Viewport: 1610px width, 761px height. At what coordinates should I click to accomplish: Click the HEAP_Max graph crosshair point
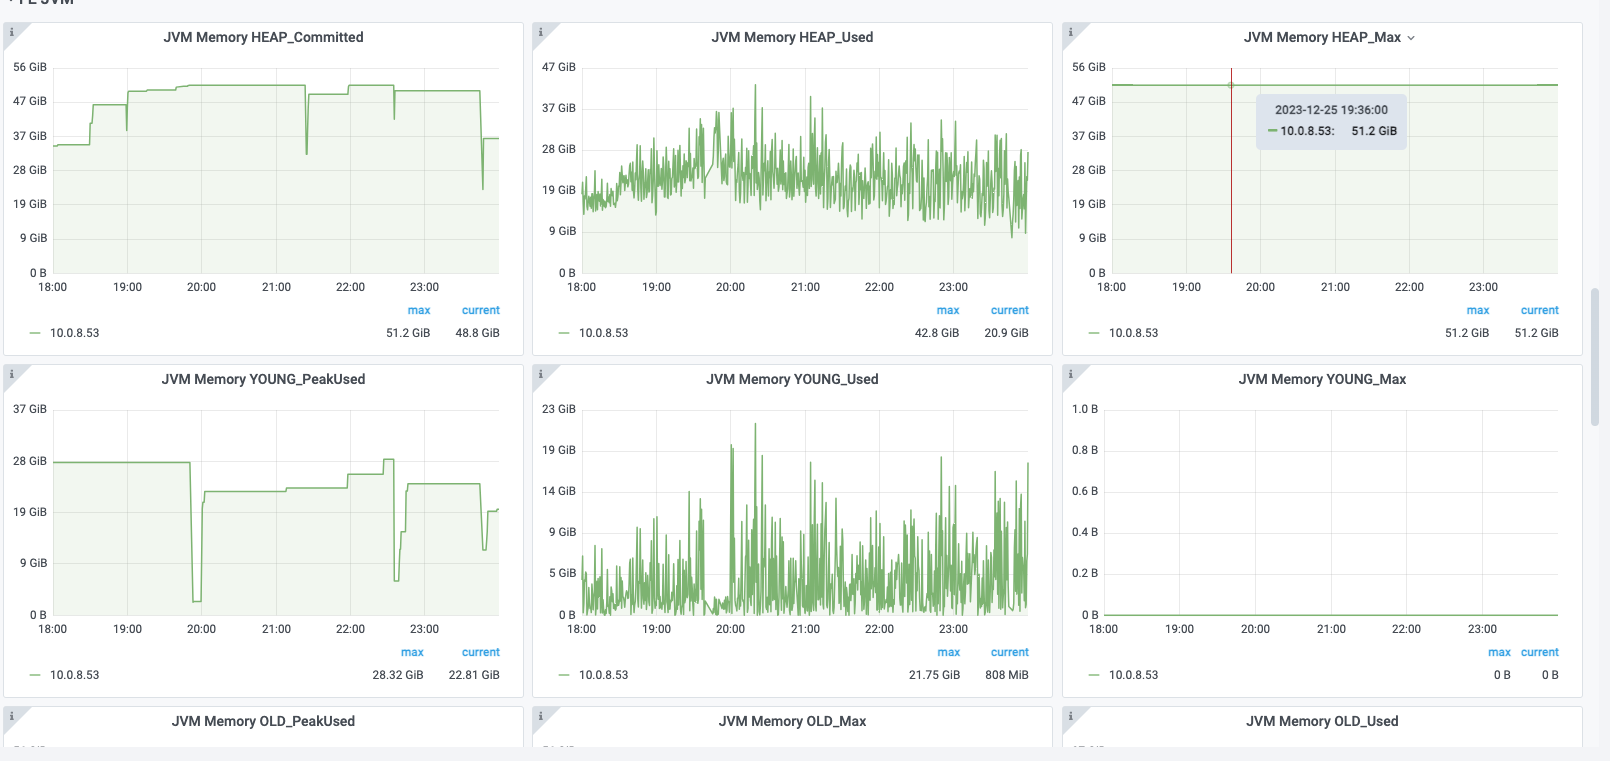pyautogui.click(x=1231, y=85)
